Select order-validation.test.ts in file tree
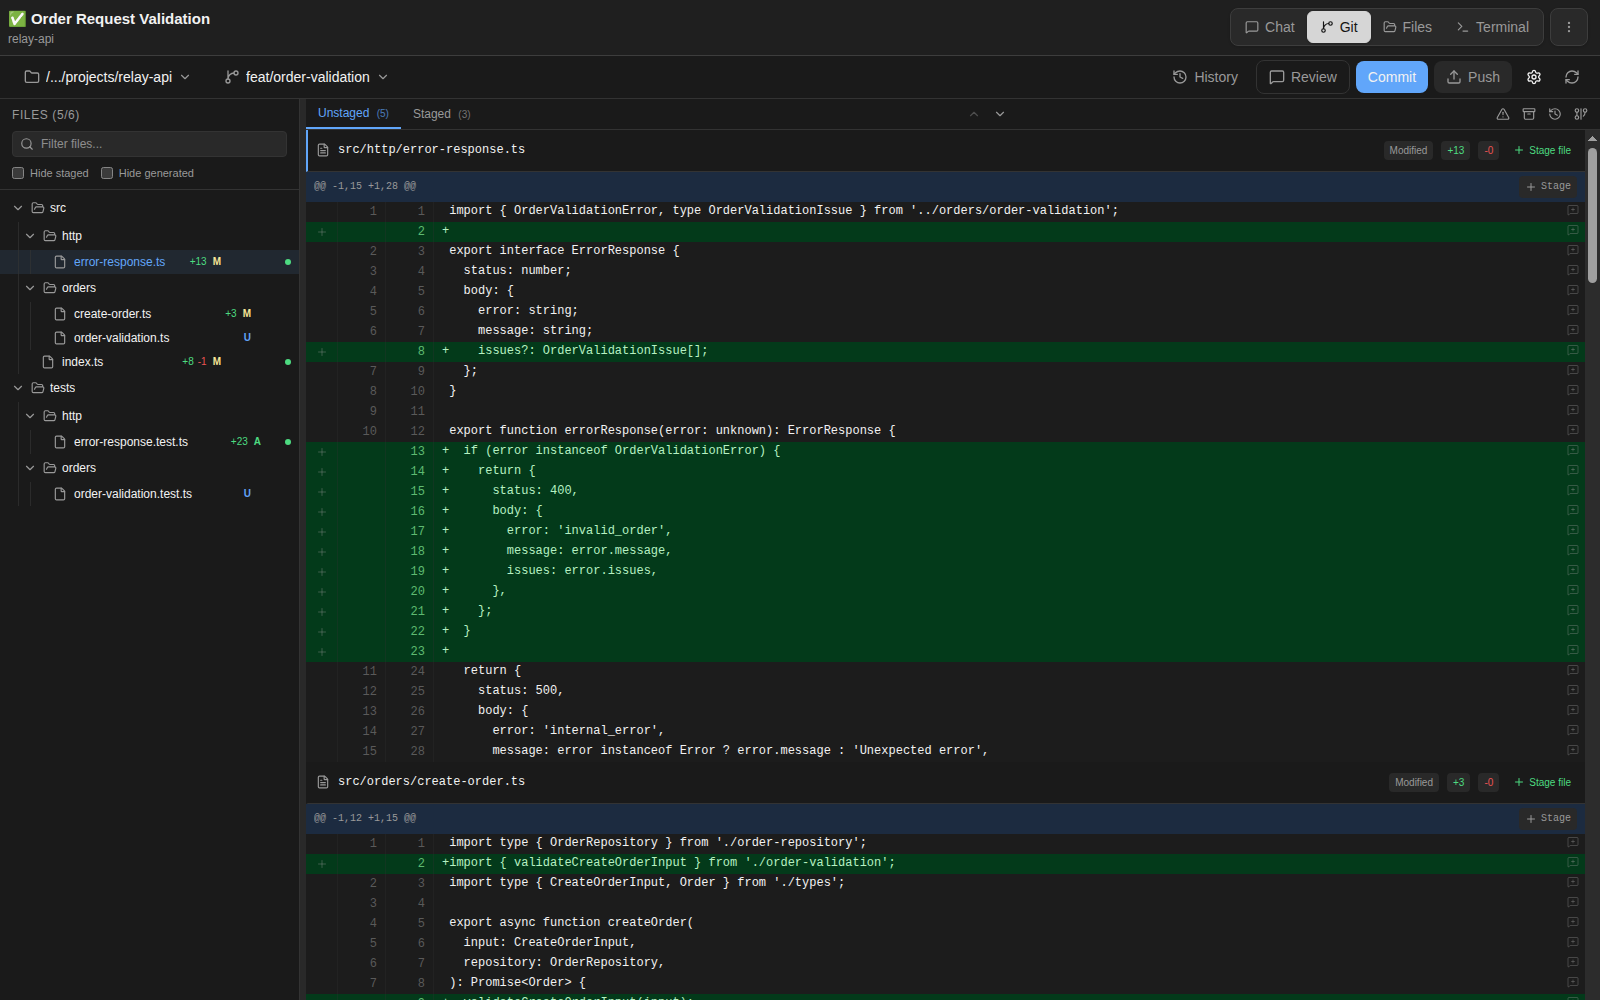The image size is (1600, 1000). tap(150, 494)
